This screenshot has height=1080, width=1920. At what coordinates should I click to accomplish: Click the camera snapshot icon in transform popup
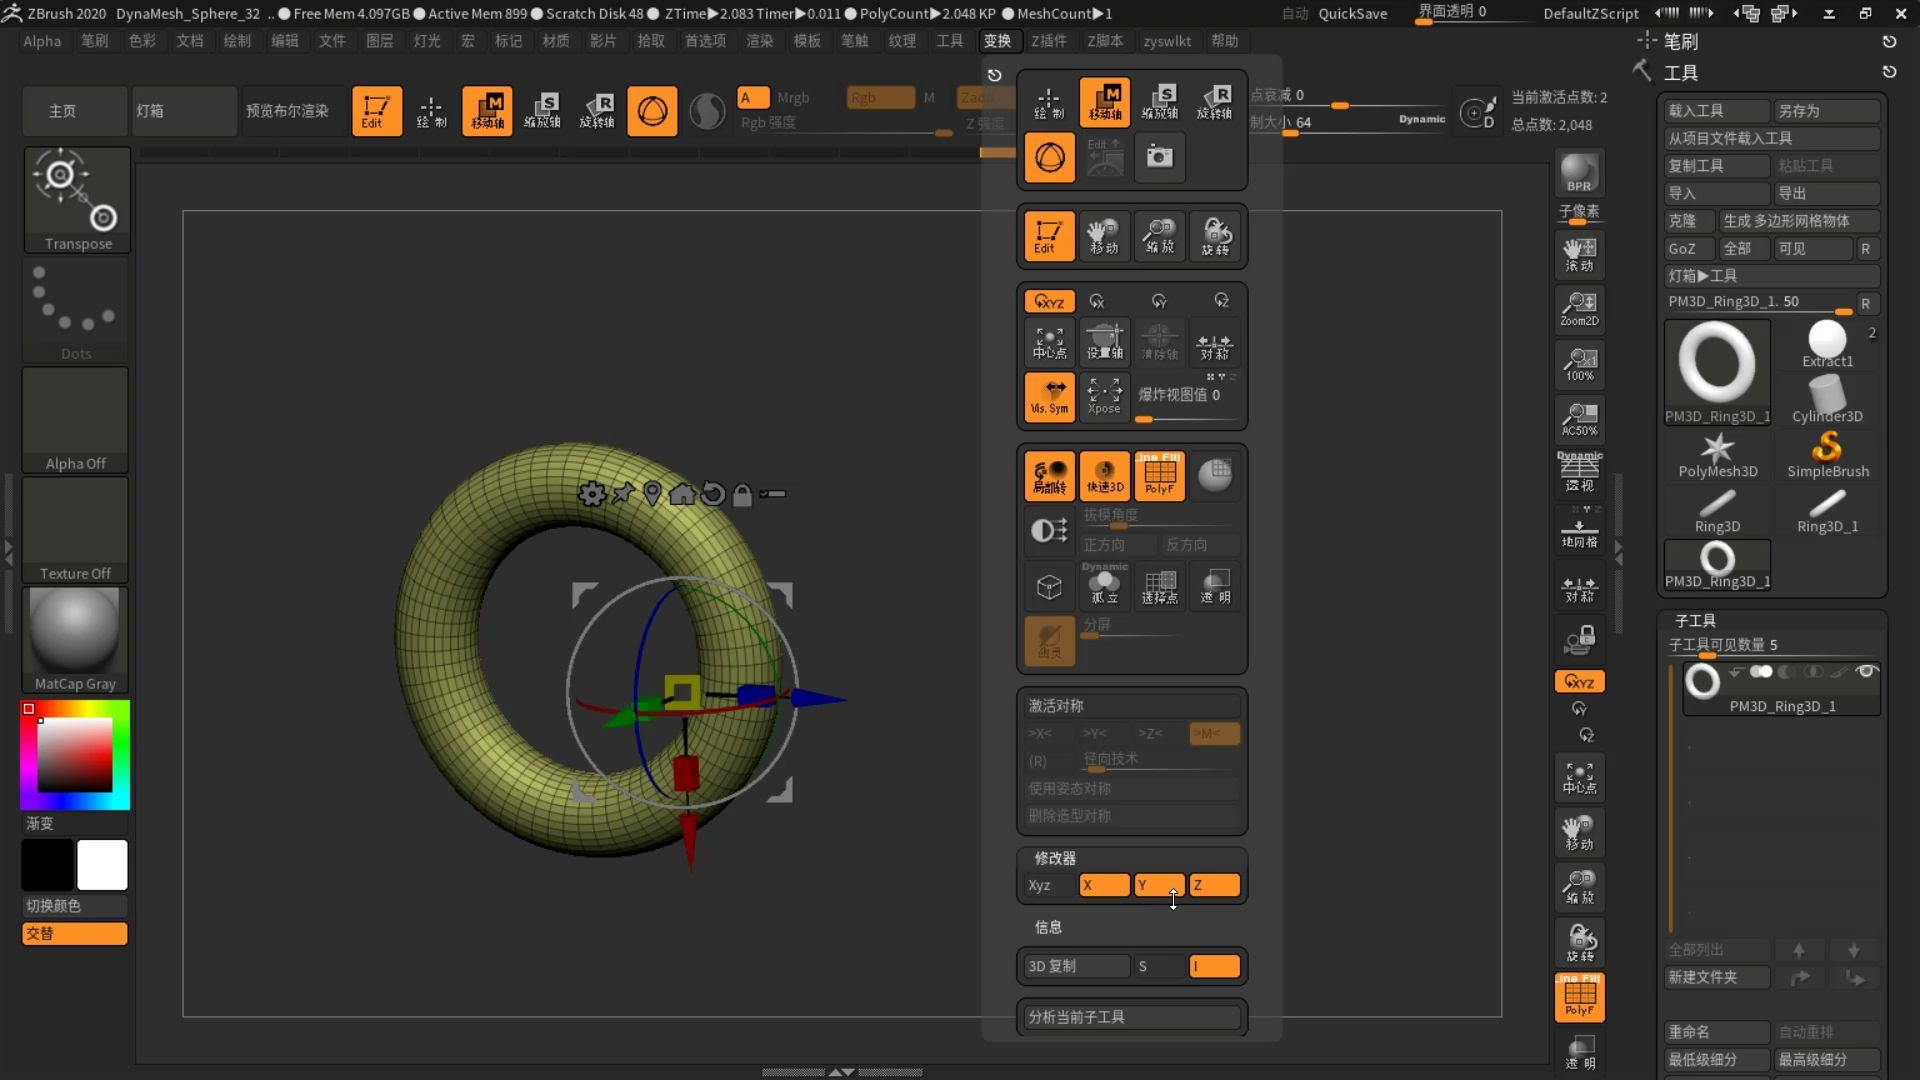pos(1159,157)
